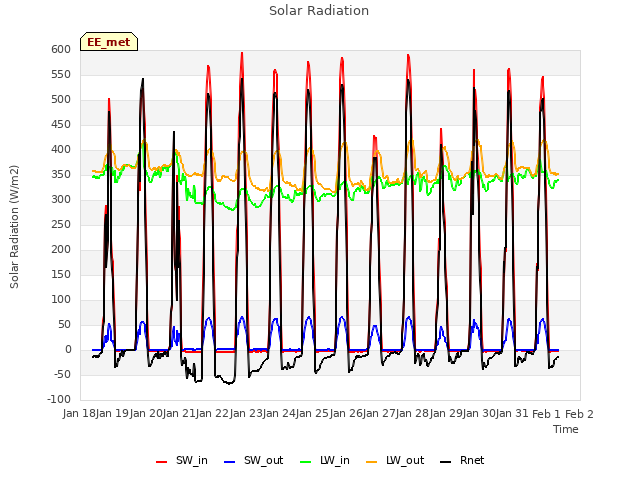This screenshot has width=640, height=480.
Task: Click the 350 y-axis tick label
Action: (61, 175)
